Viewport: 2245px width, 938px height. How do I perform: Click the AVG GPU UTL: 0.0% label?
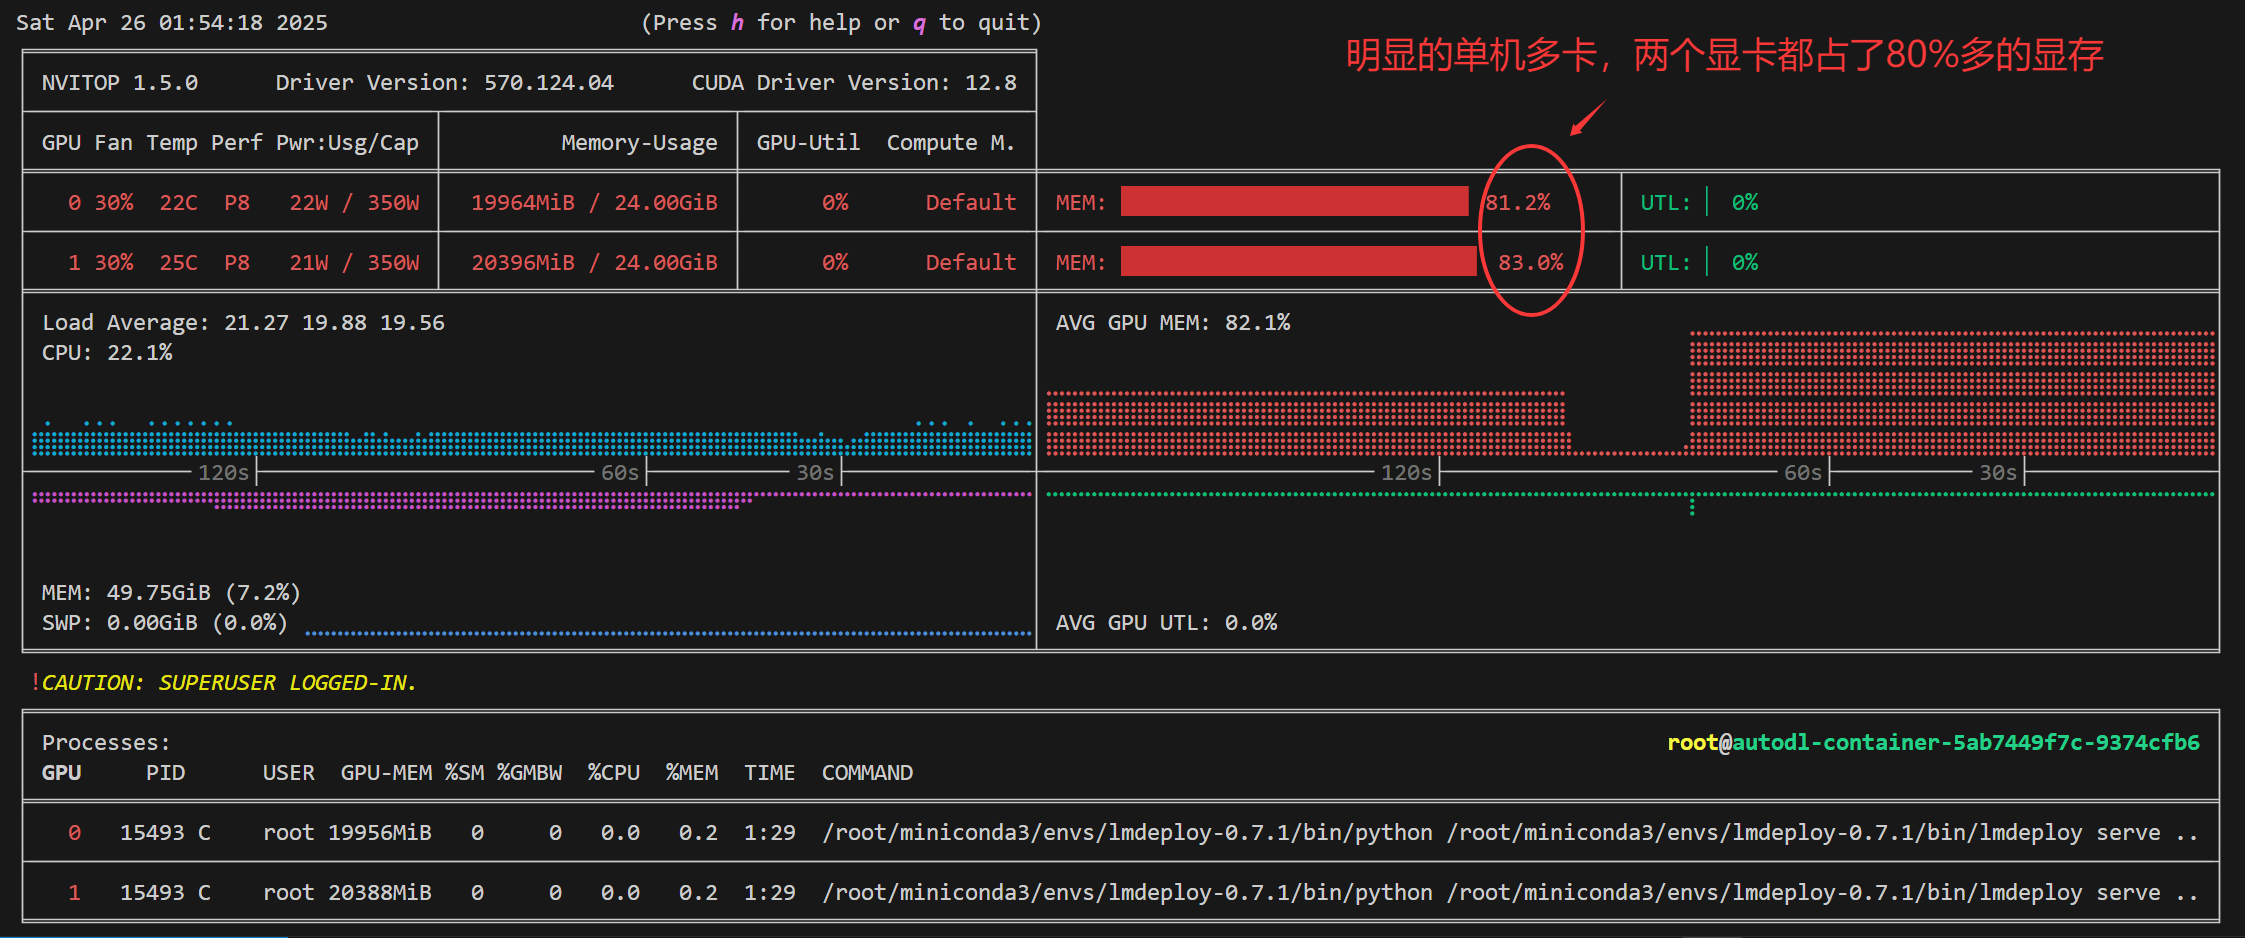tap(1166, 622)
